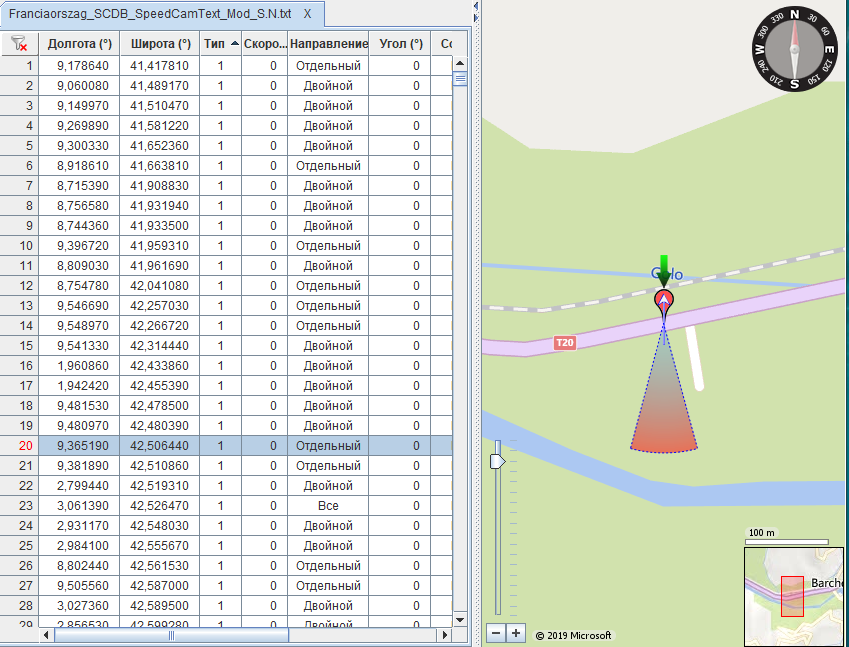Image resolution: width=849 pixels, height=647 pixels.
Task: Click latitude cell 42,510860
Action: 160,467
